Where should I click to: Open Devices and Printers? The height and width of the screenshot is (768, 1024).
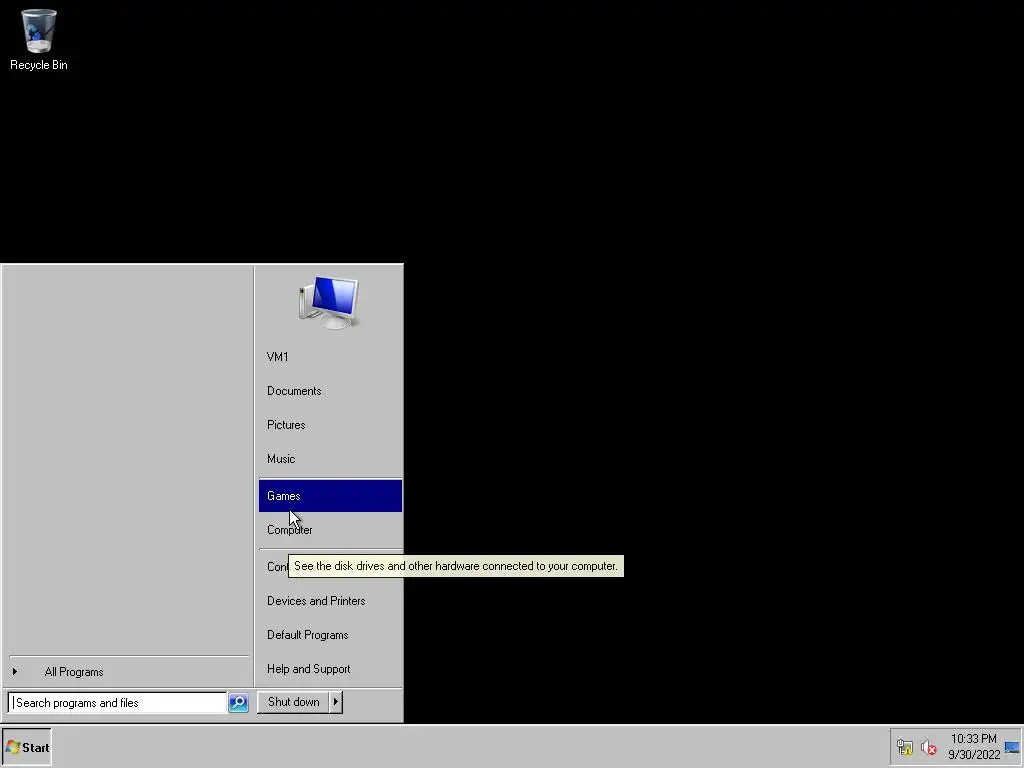[x=330, y=601]
